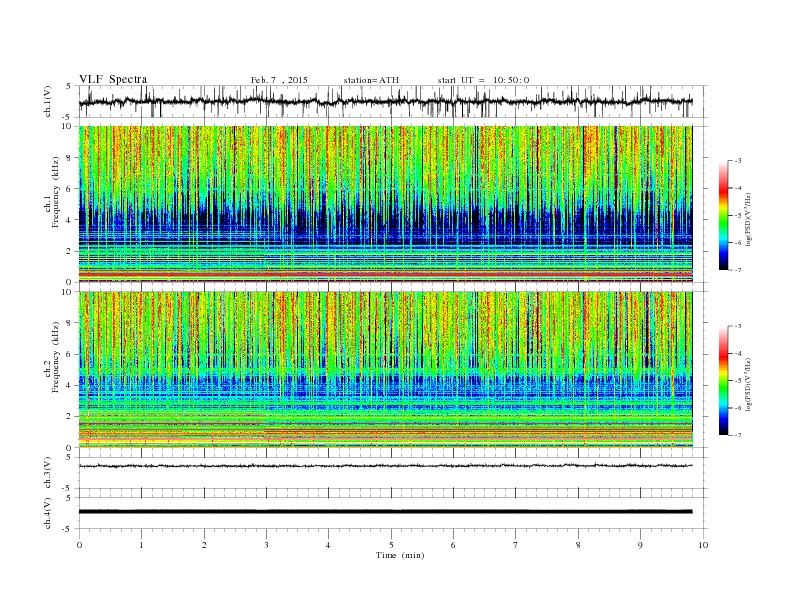Click the ch.1 "Frequency (kHz)" axis label
This screenshot has width=792, height=612.
(x=56, y=192)
